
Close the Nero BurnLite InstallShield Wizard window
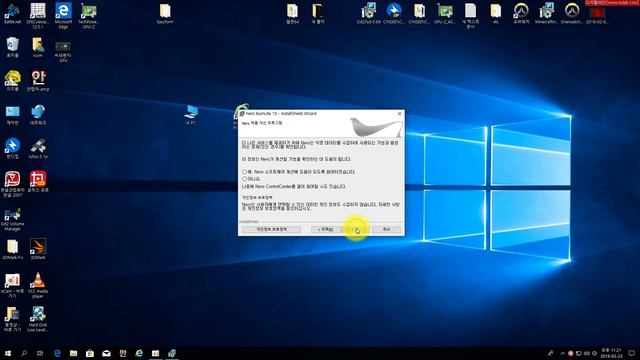[x=400, y=113]
